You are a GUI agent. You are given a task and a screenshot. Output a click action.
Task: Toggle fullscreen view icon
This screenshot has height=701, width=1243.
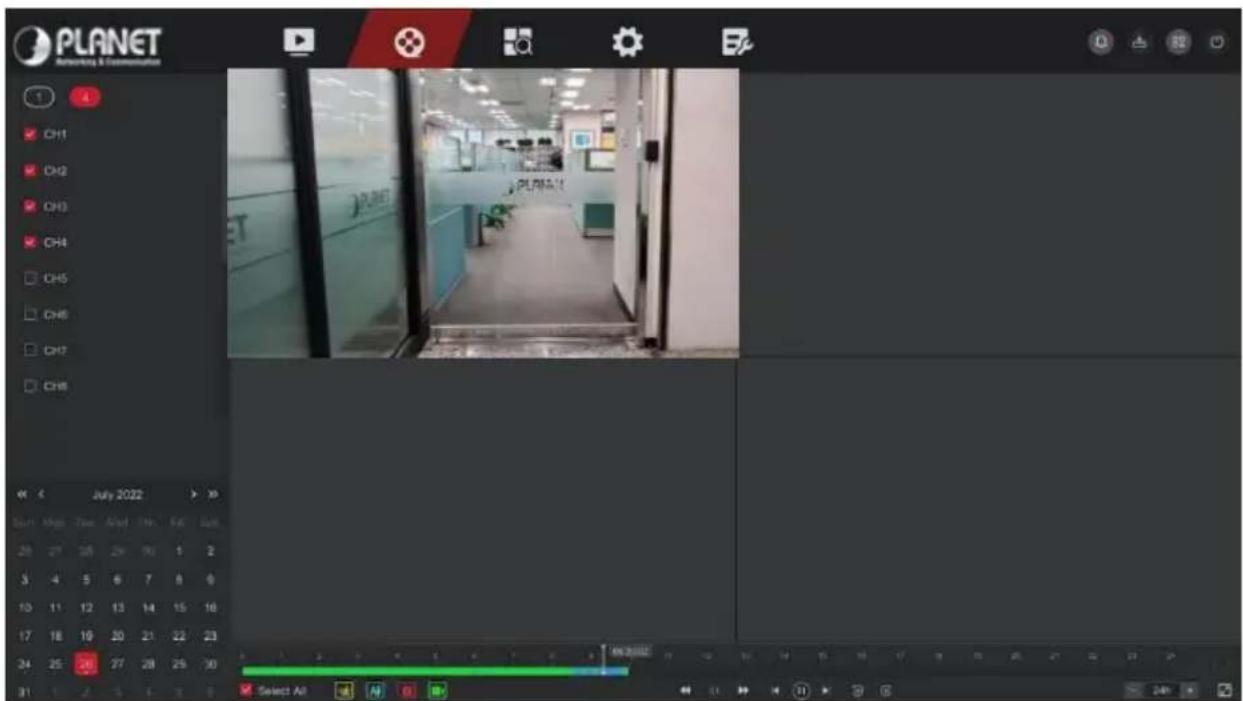coord(1224,690)
